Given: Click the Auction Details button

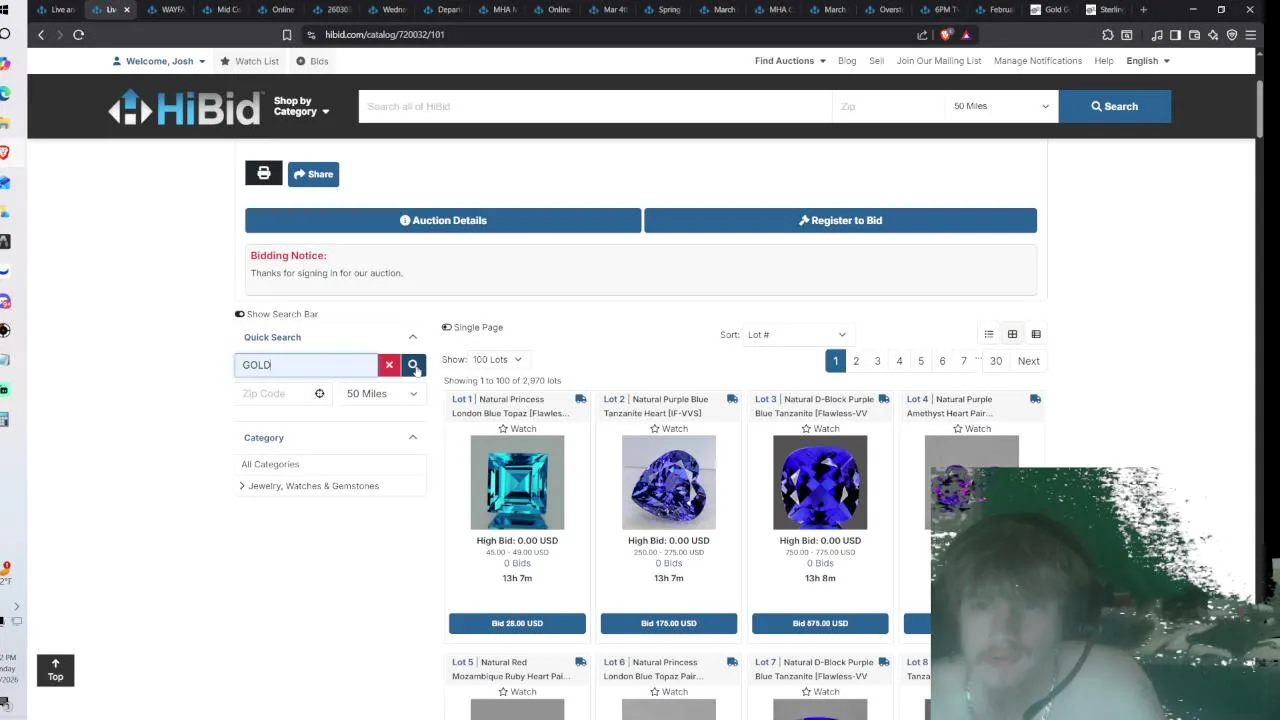Looking at the screenshot, I should point(443,220).
